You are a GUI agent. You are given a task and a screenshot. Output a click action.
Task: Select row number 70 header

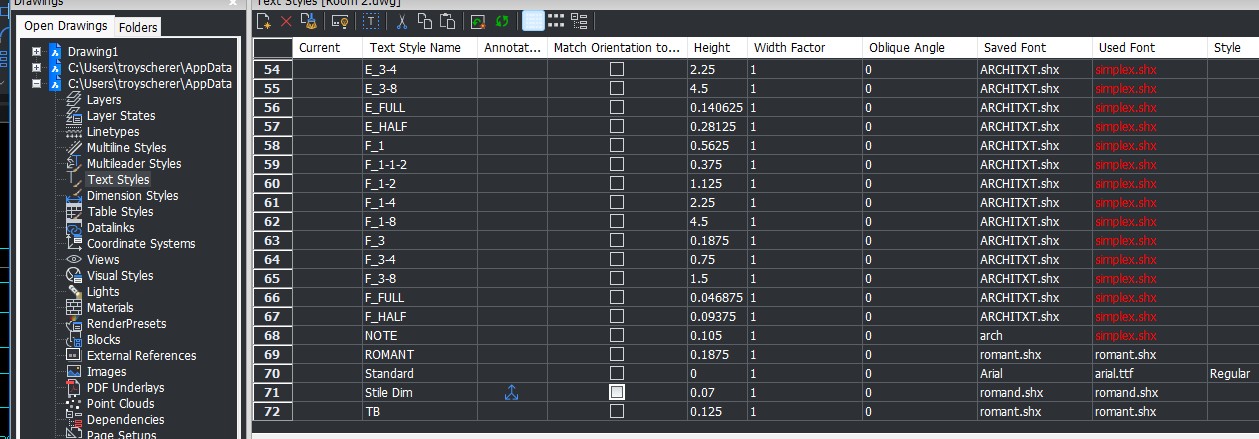click(x=272, y=375)
